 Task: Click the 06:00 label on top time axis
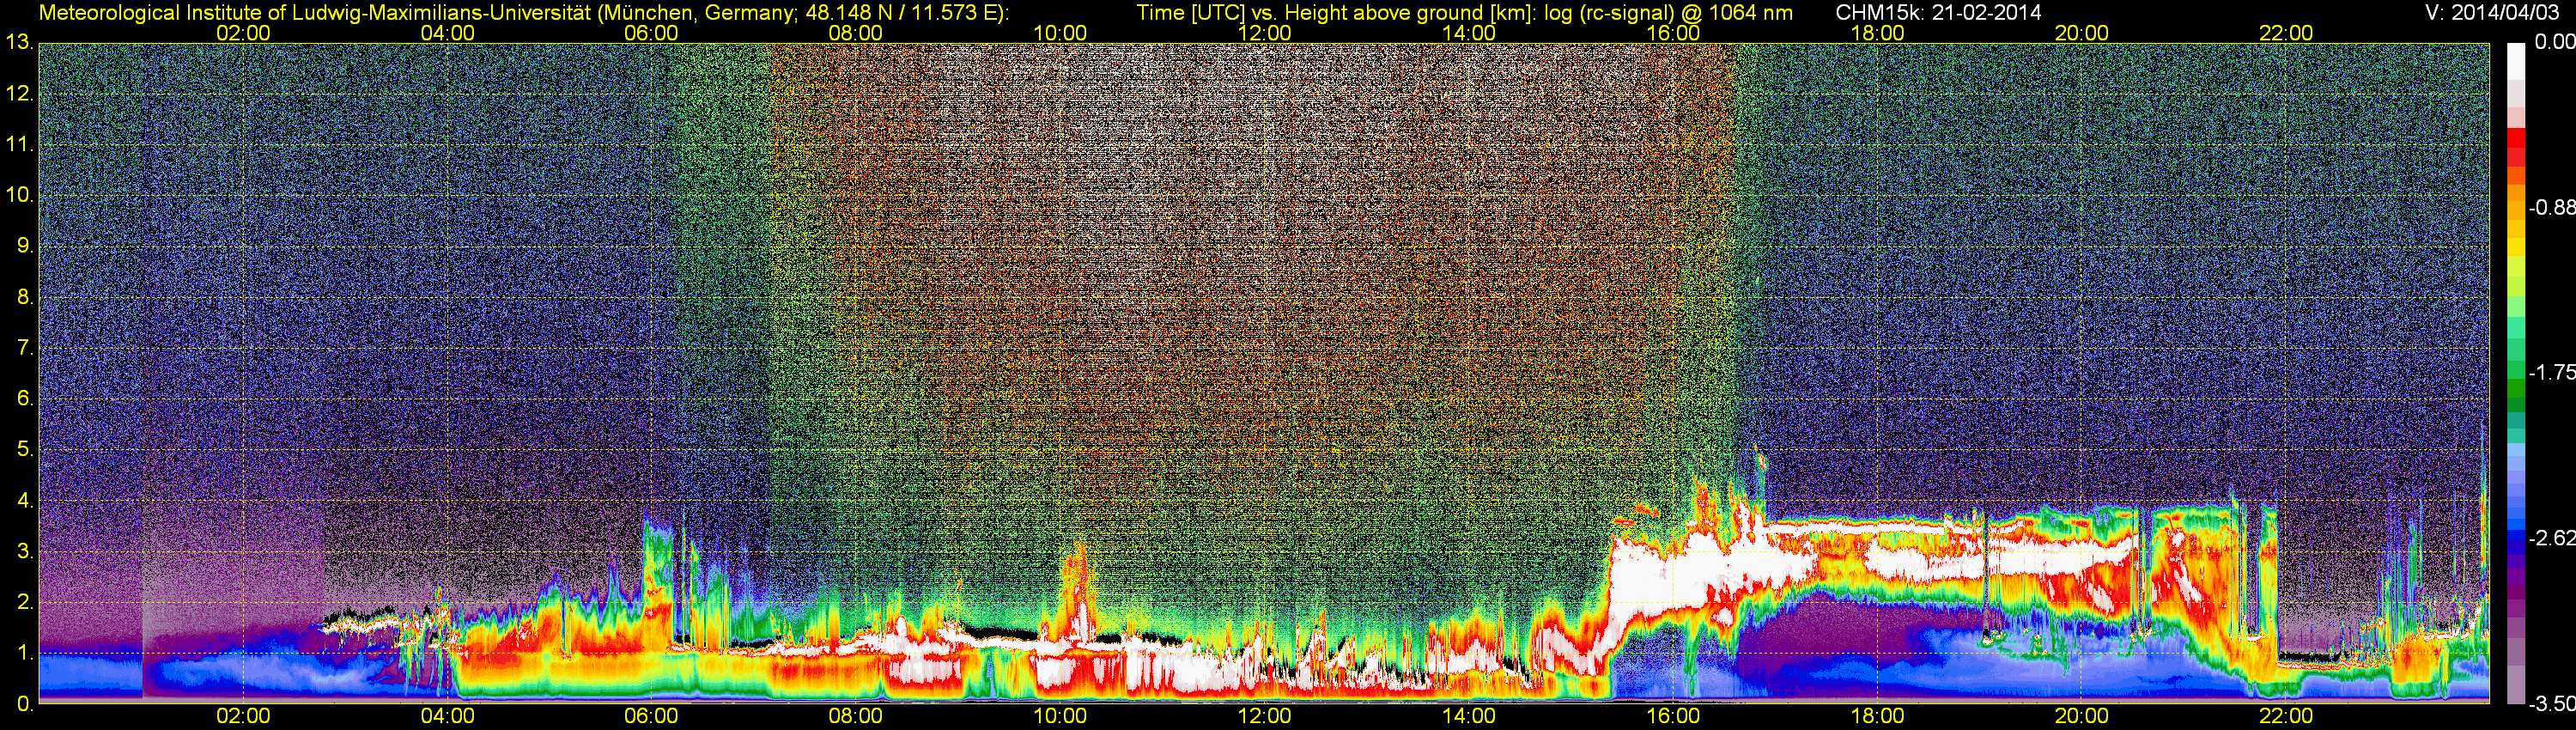point(651,33)
